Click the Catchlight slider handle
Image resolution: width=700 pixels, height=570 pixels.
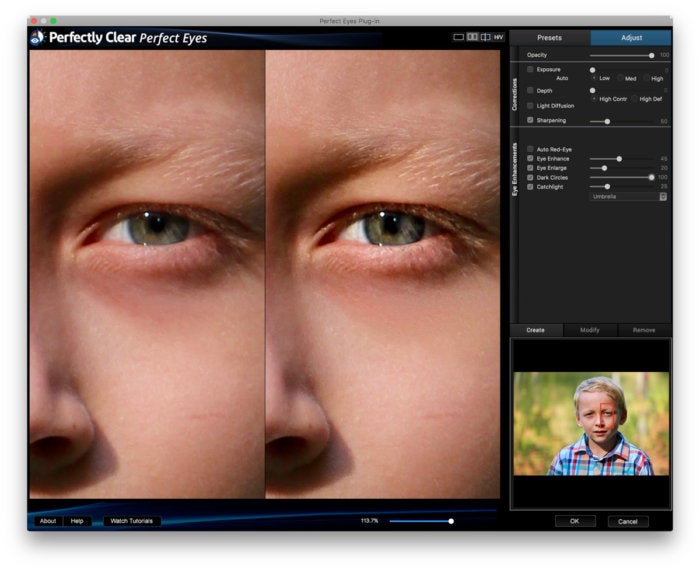pos(607,187)
